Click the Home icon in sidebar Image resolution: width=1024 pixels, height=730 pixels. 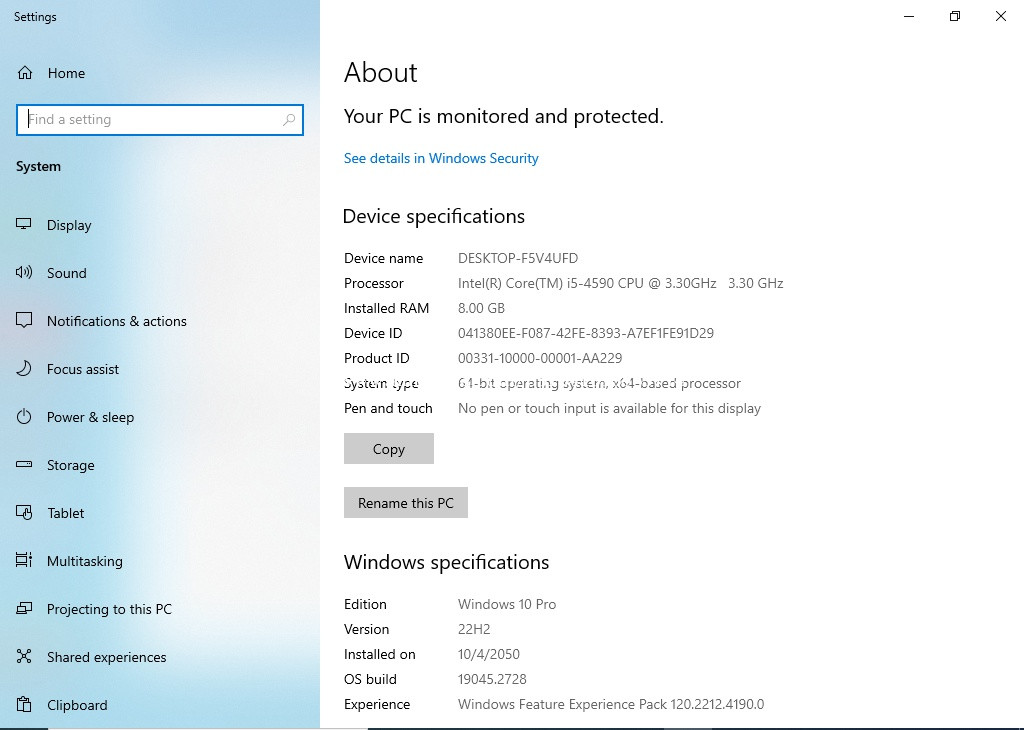click(25, 73)
